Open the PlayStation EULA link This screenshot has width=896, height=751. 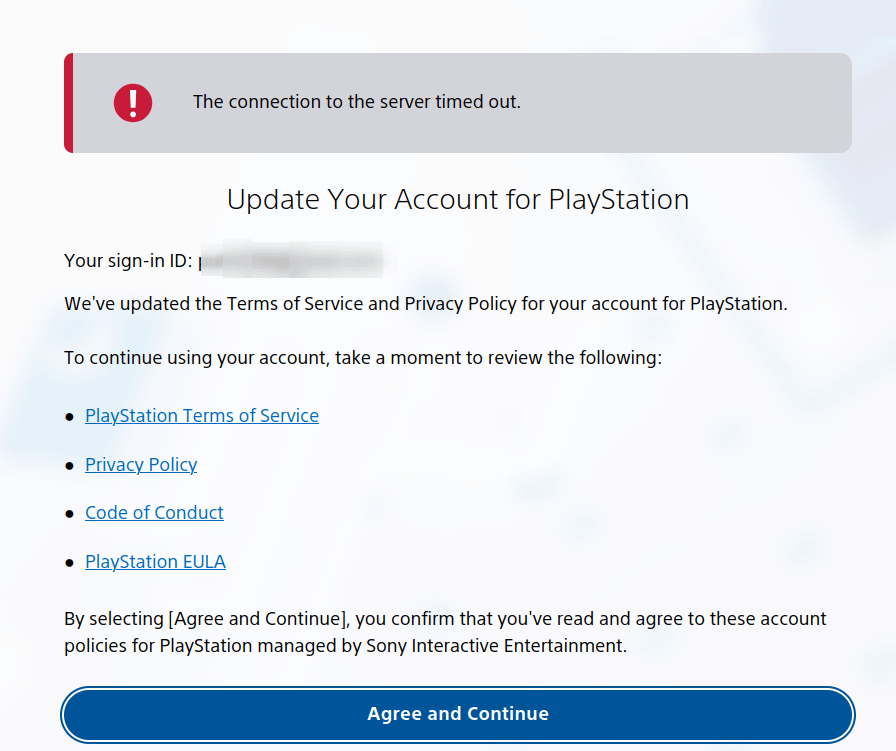click(155, 562)
